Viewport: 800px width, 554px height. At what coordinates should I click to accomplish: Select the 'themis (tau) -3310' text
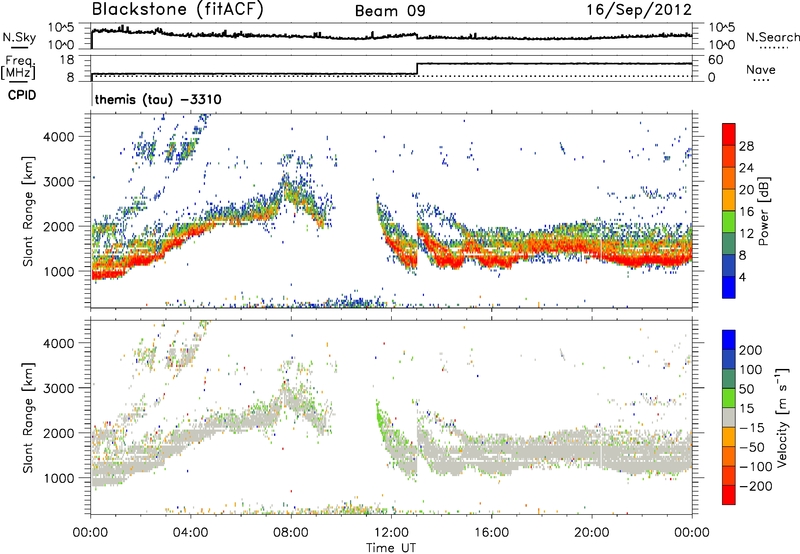tap(158, 99)
